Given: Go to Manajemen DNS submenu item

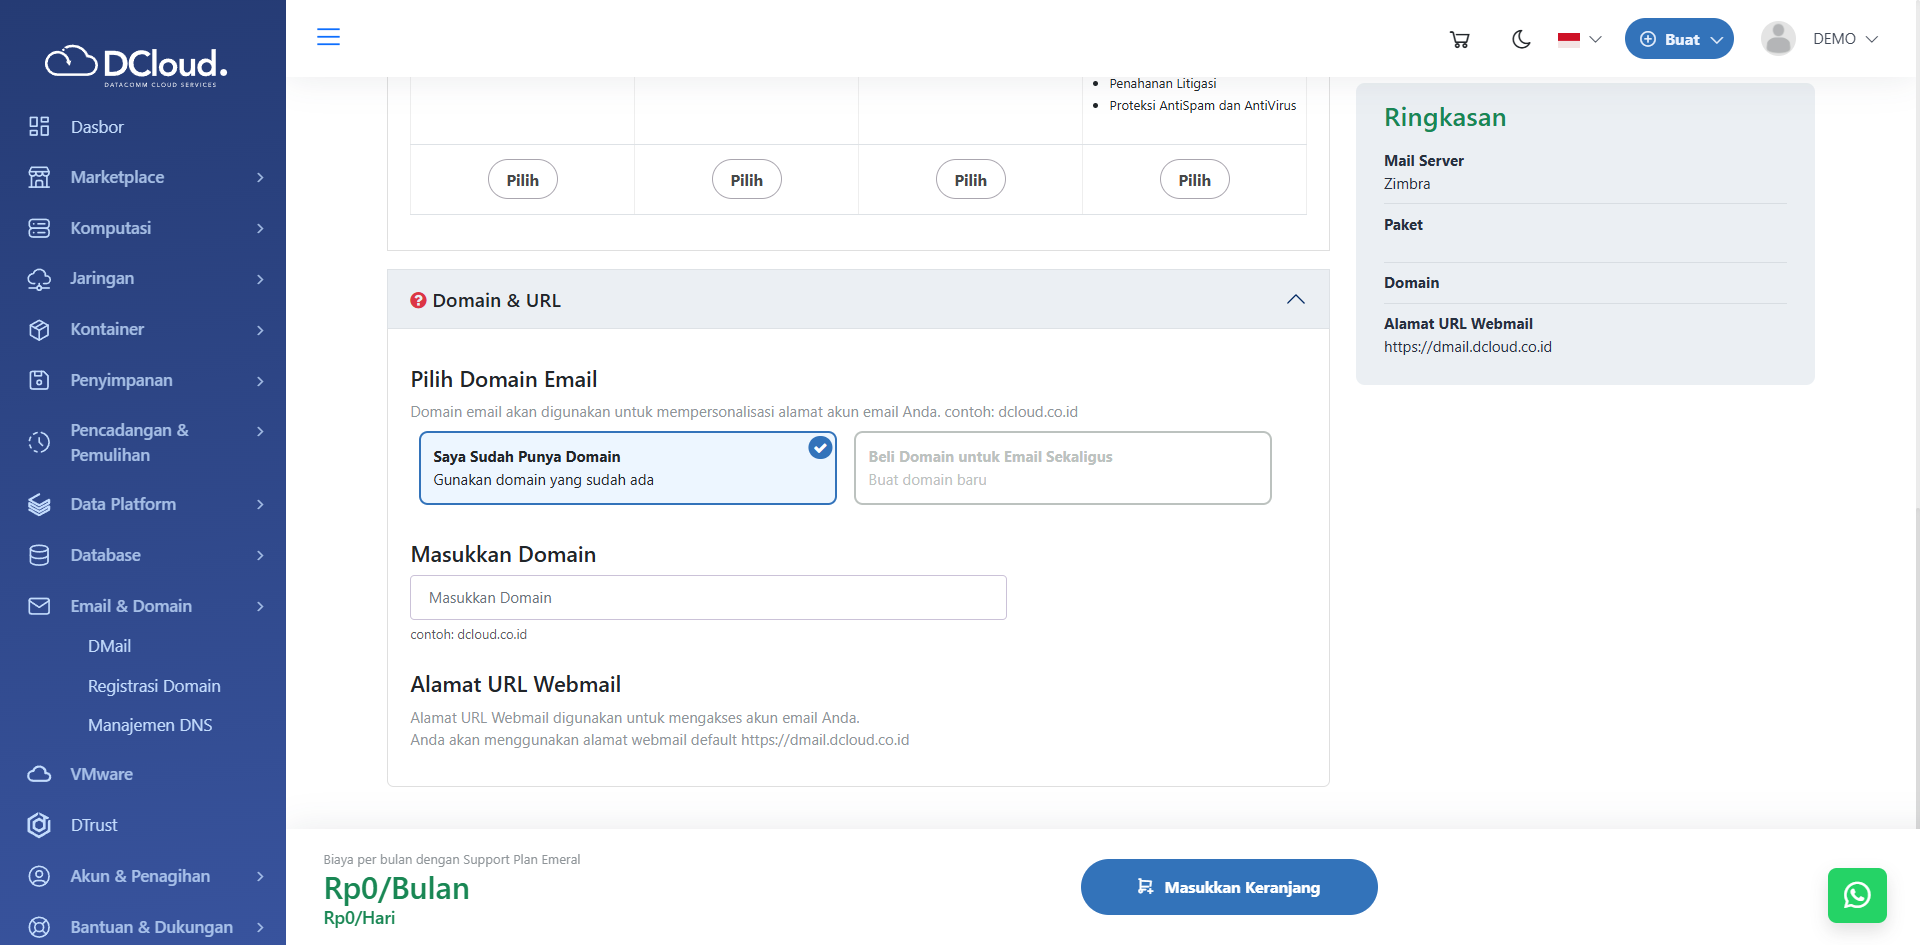Looking at the screenshot, I should tap(150, 725).
